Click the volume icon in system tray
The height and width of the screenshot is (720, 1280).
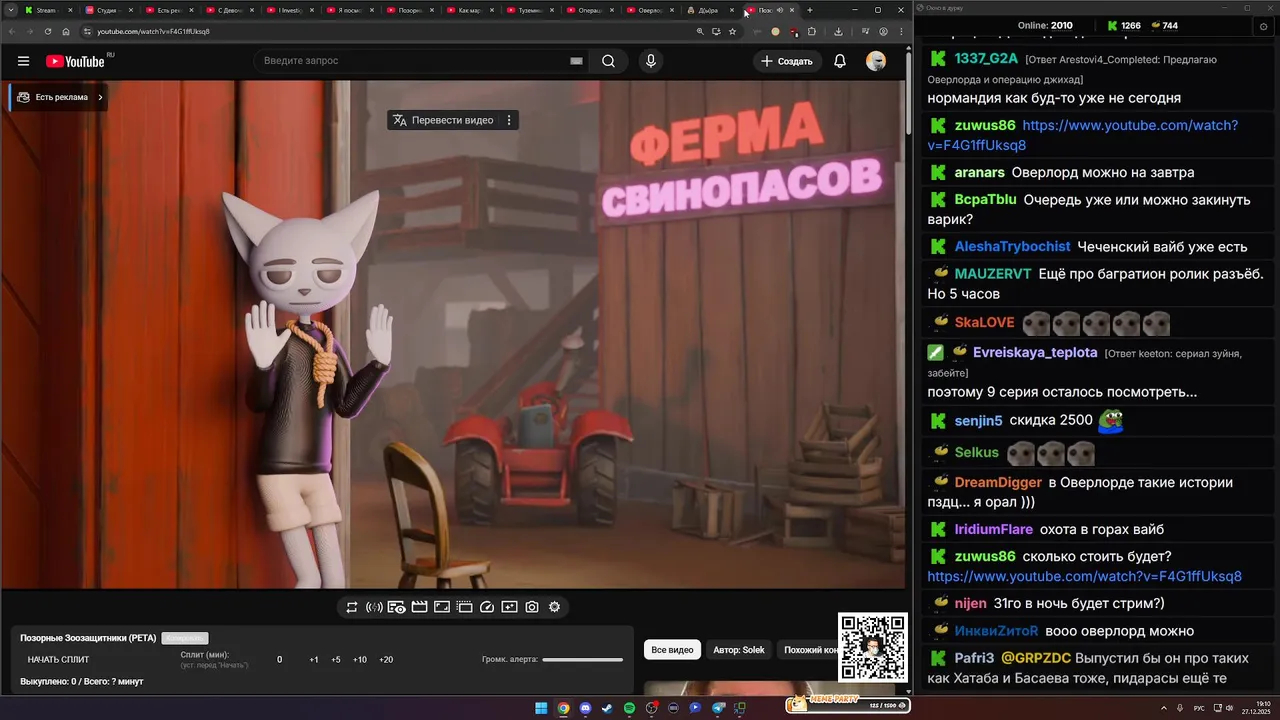click(1230, 708)
